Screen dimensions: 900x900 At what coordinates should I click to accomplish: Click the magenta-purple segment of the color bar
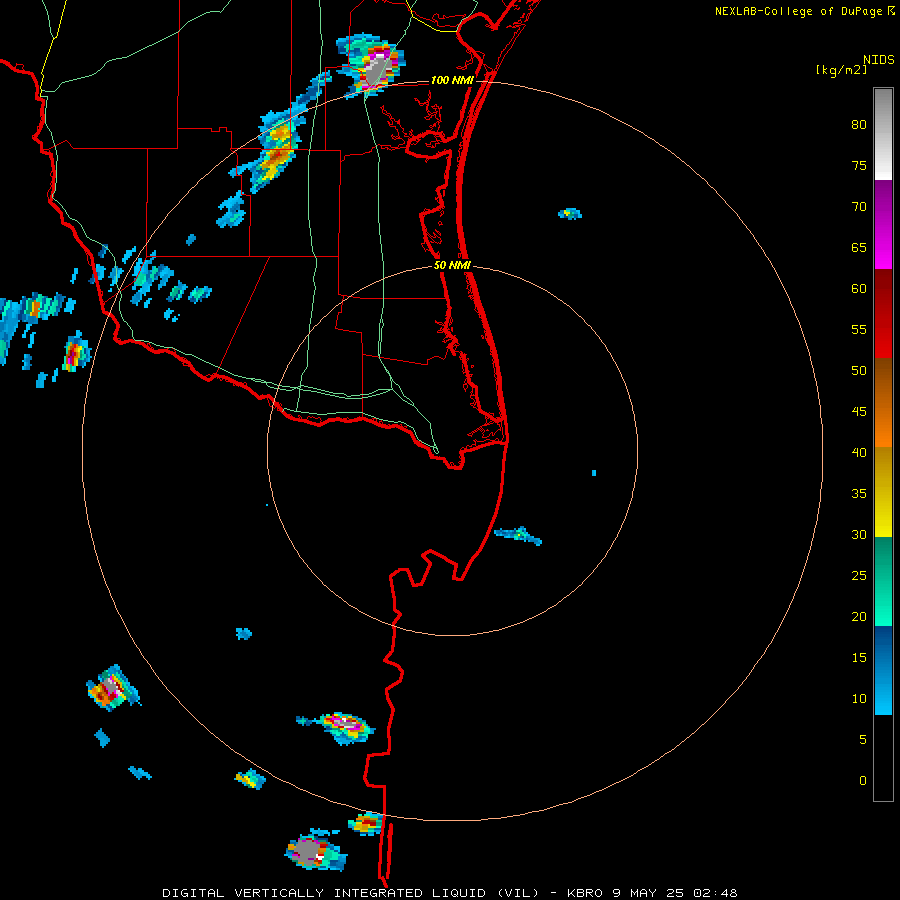pyautogui.click(x=883, y=224)
